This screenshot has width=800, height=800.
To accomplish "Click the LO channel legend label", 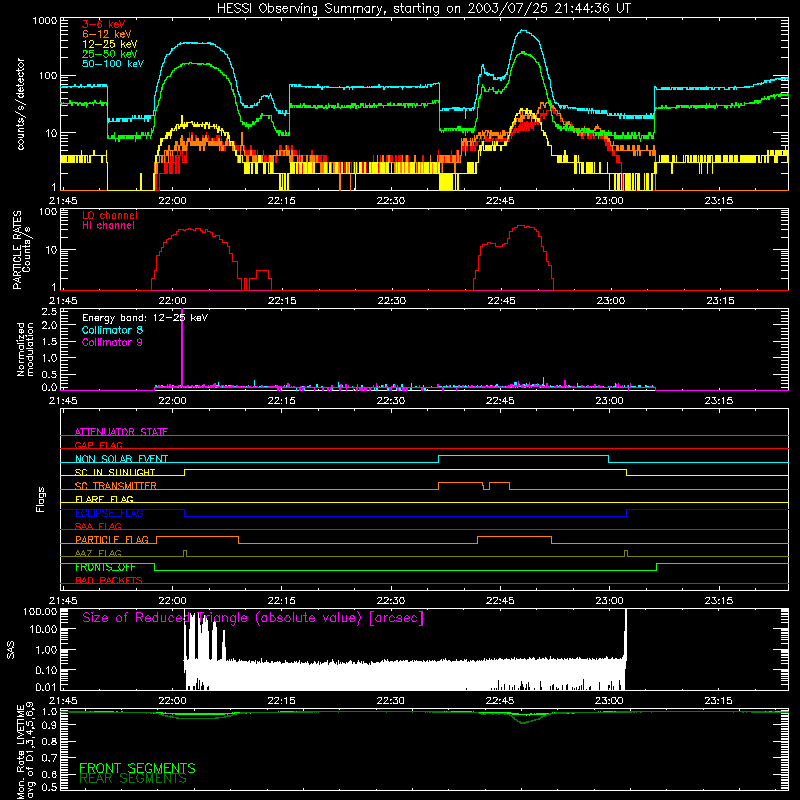I will point(110,215).
